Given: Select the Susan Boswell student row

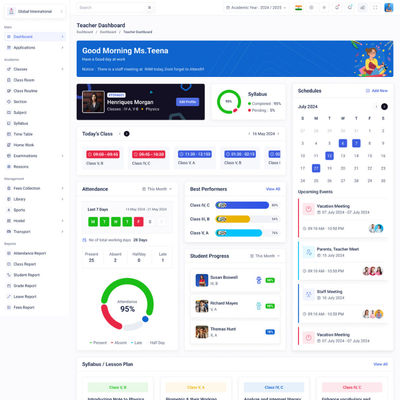Looking at the screenshot, I should tap(235, 280).
